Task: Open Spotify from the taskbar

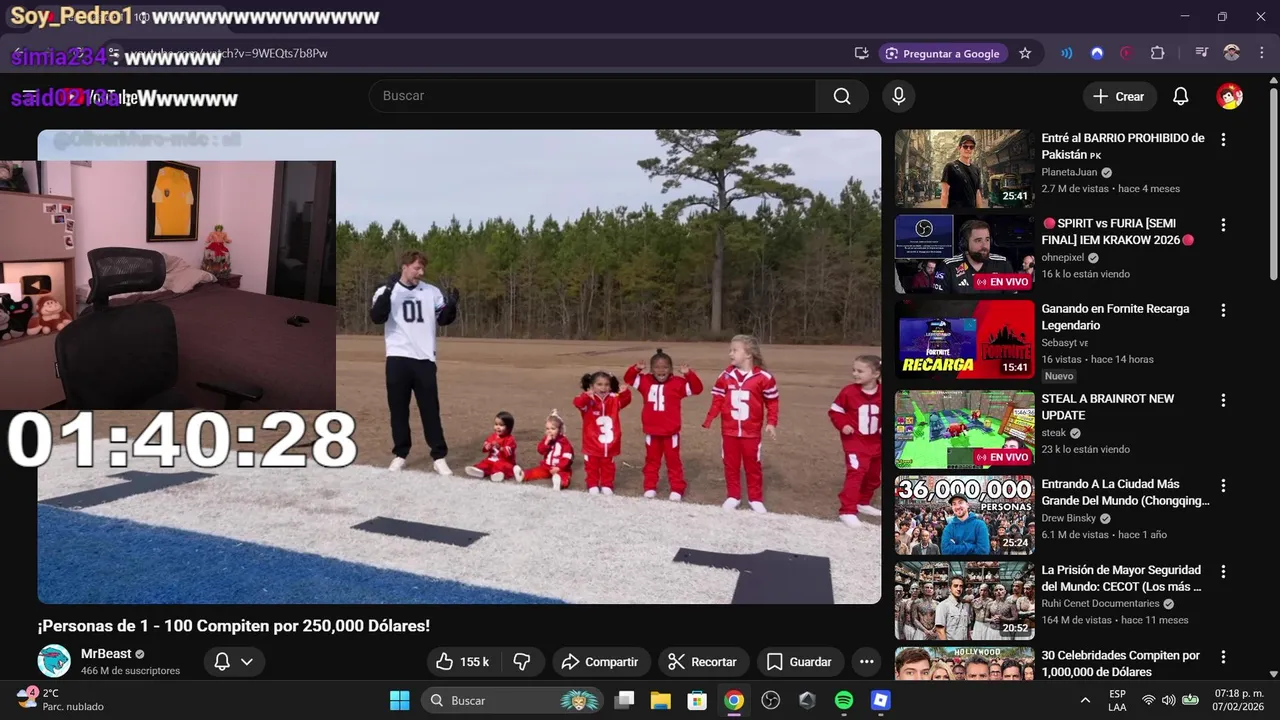Action: (x=844, y=700)
